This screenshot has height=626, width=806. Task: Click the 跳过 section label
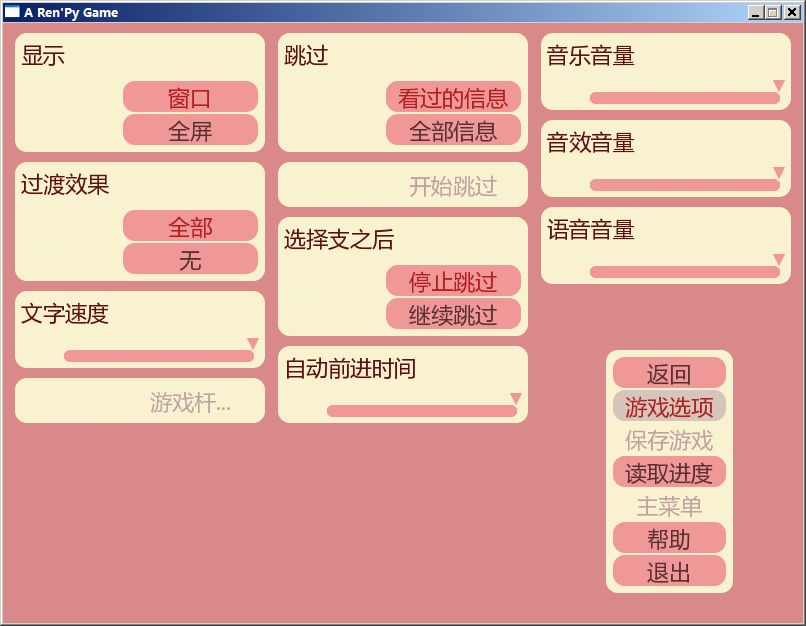pos(306,56)
